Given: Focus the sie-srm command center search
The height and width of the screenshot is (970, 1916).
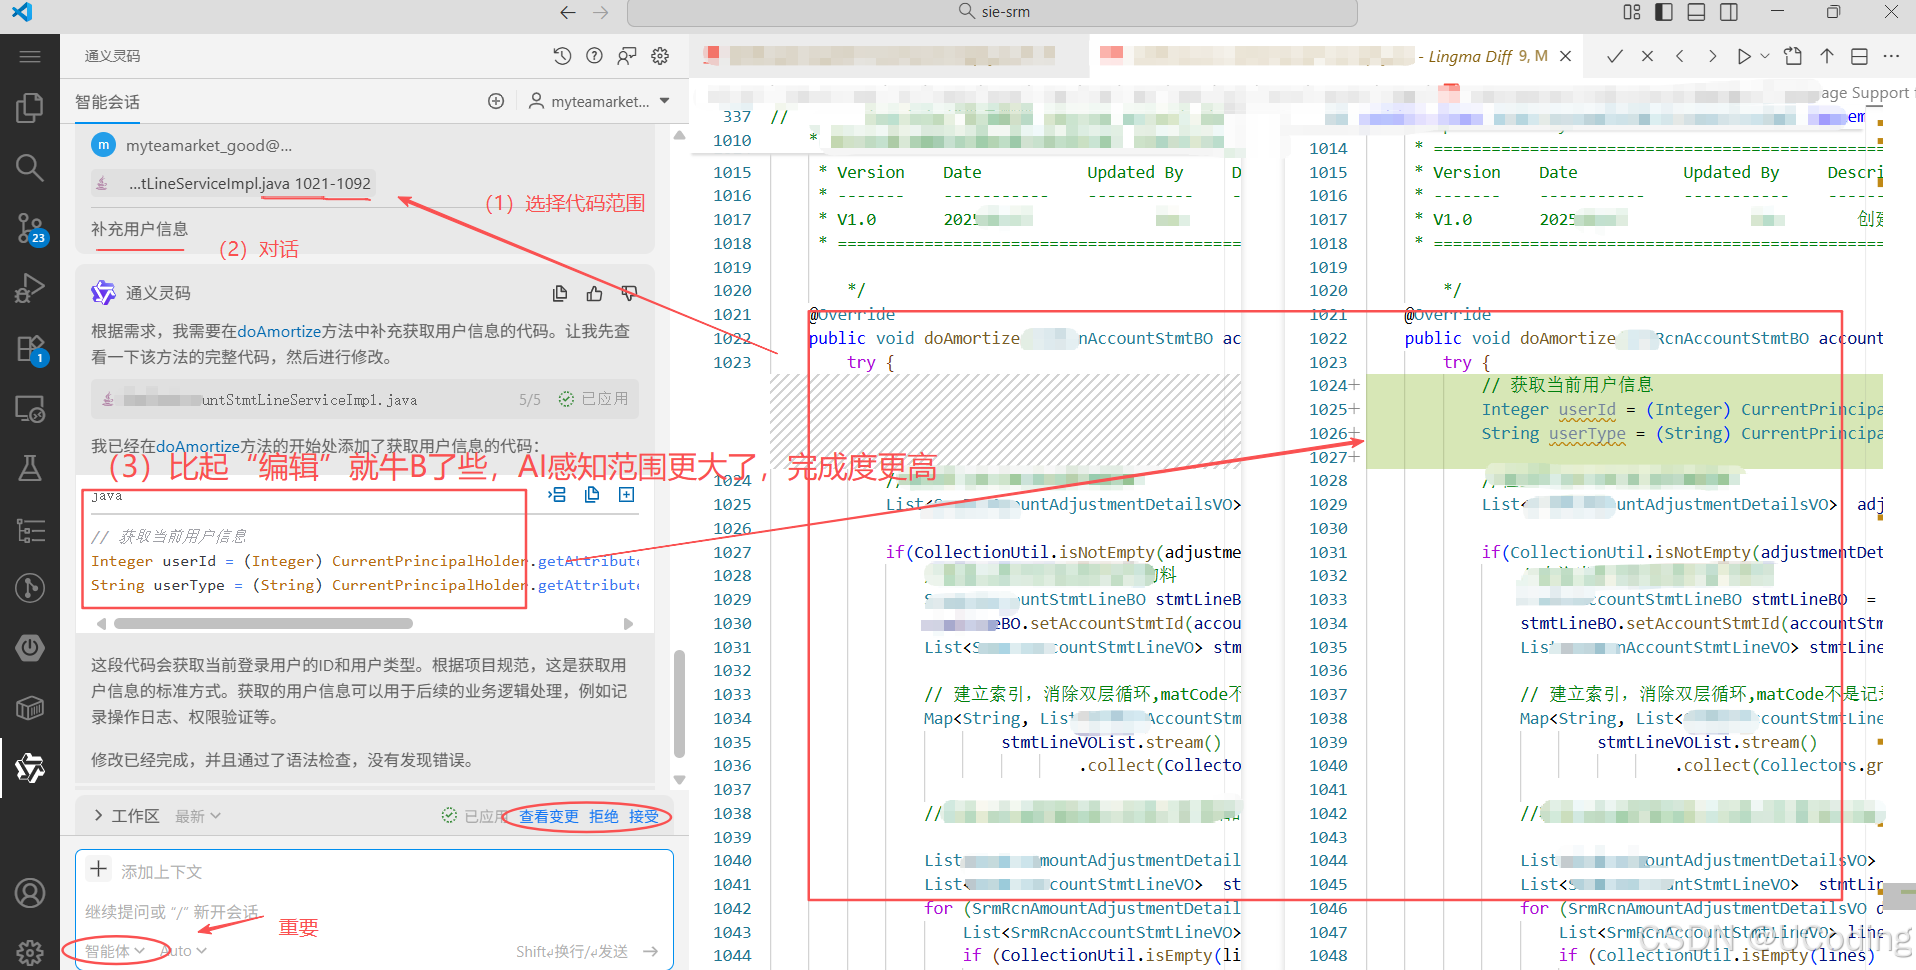Looking at the screenshot, I should tap(992, 12).
